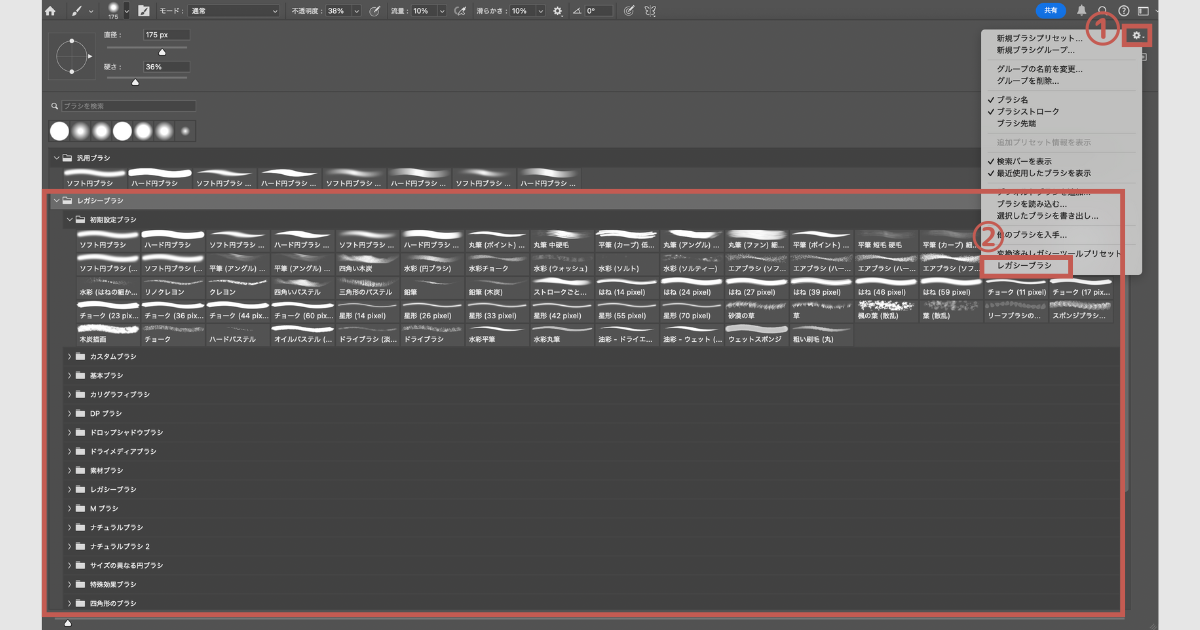Screen dimensions: 1200x630
Task: Select the Home icon in the options bar
Action: [49, 11]
